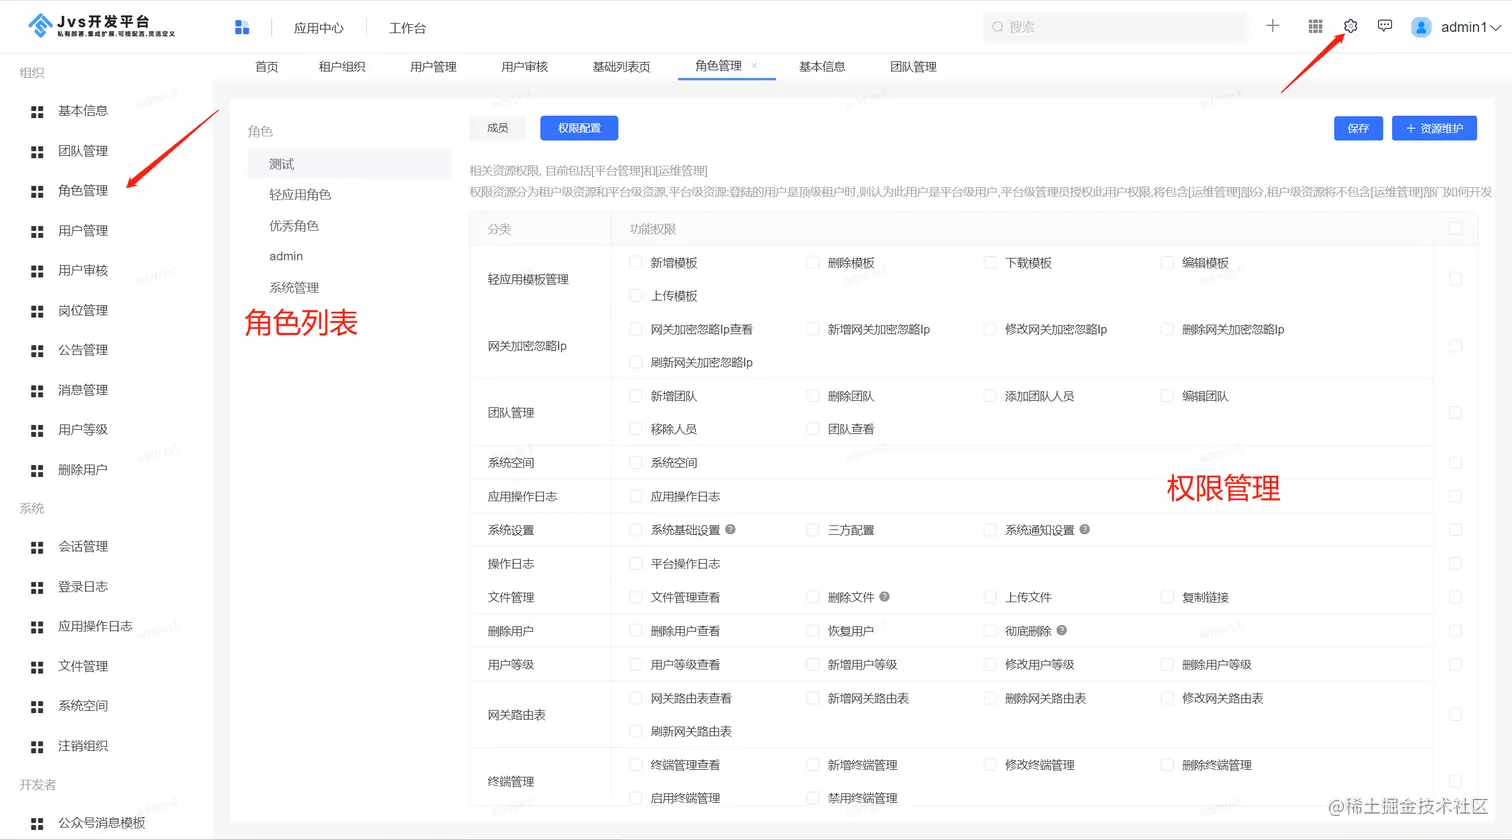Check the 编辑模板 permission
Screen dimensions: 1512x840
pos(1167,262)
